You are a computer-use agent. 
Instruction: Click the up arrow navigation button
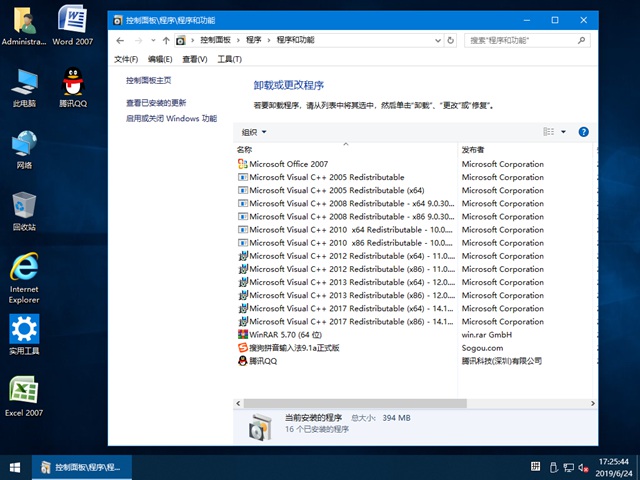pos(166,40)
